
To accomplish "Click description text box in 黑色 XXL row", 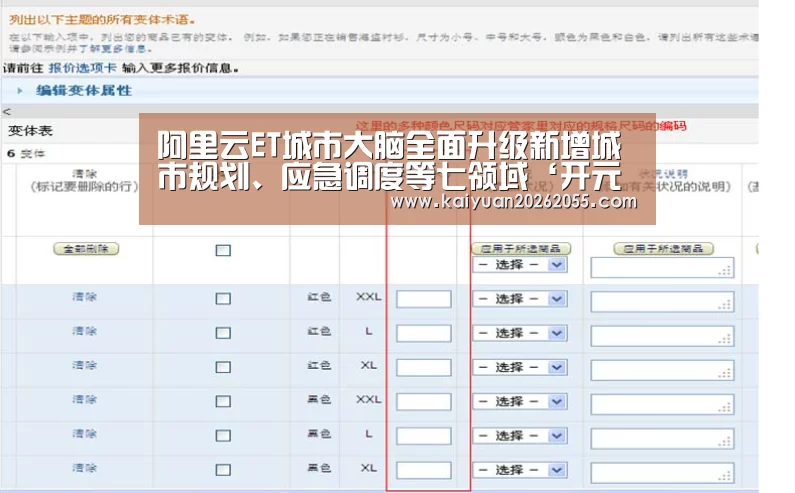I will [x=662, y=405].
